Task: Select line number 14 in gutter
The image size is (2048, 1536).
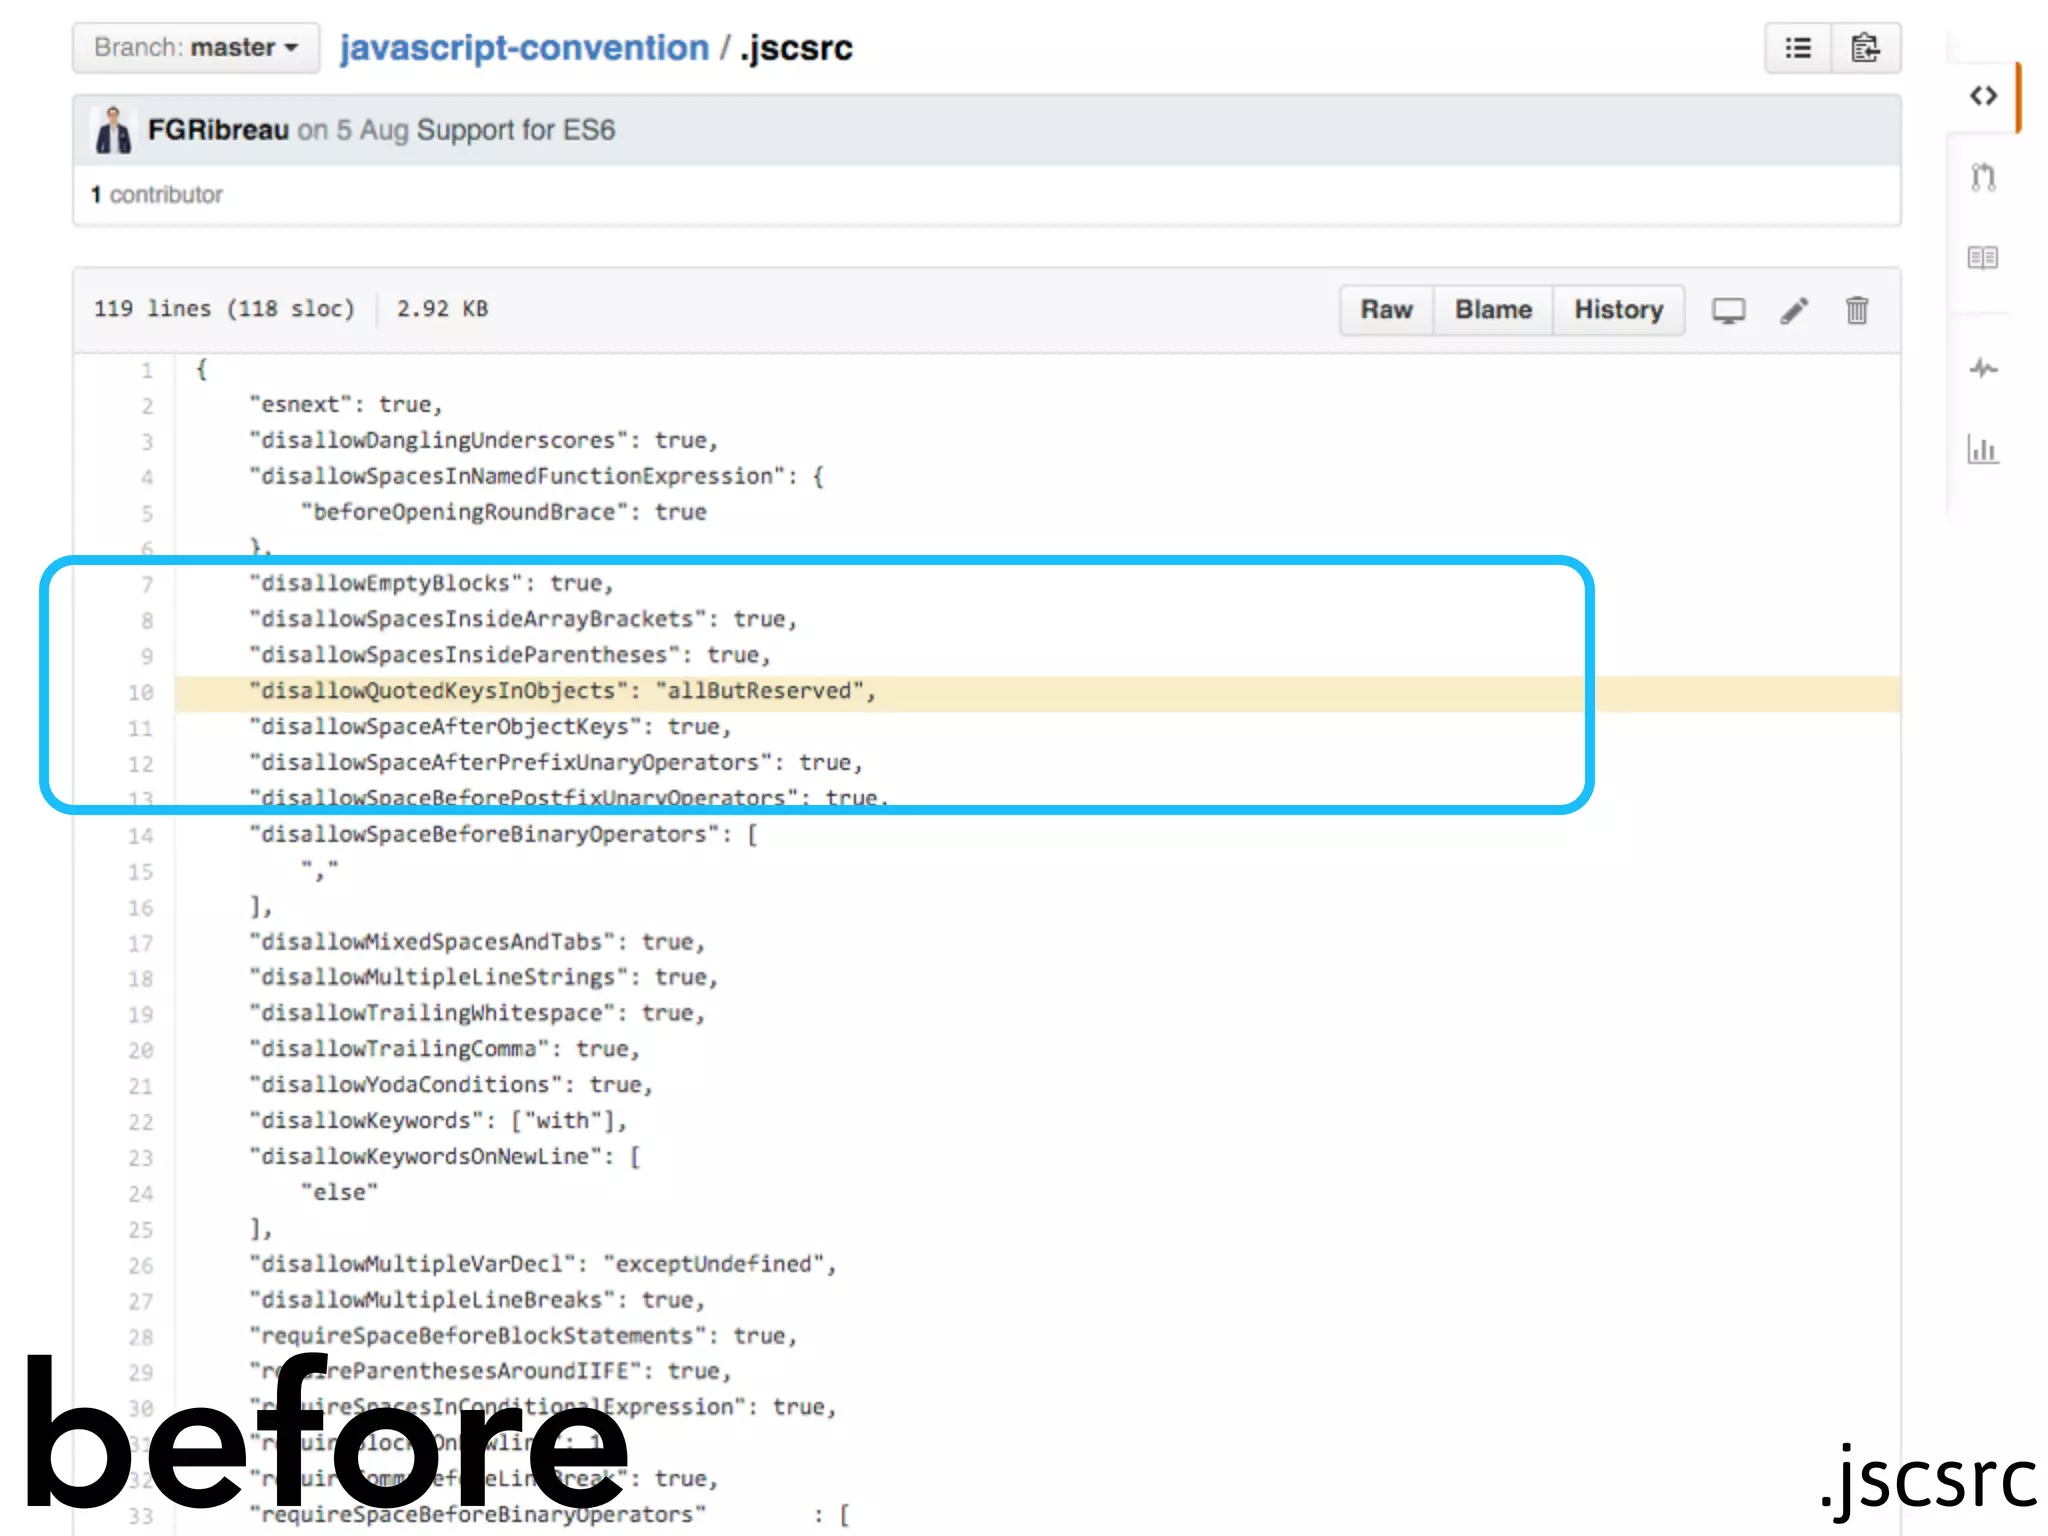Action: tap(141, 836)
